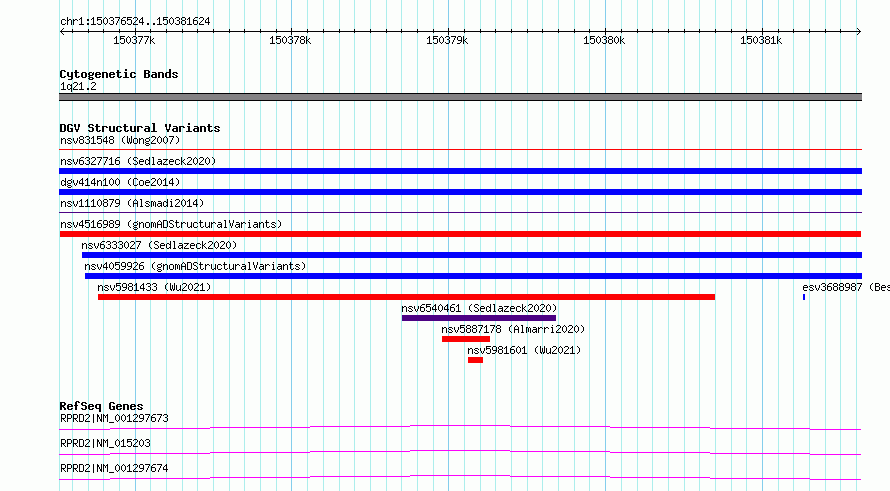The image size is (890, 491).
Task: Click the blue bar for nsv4059926
Action: click(x=473, y=276)
